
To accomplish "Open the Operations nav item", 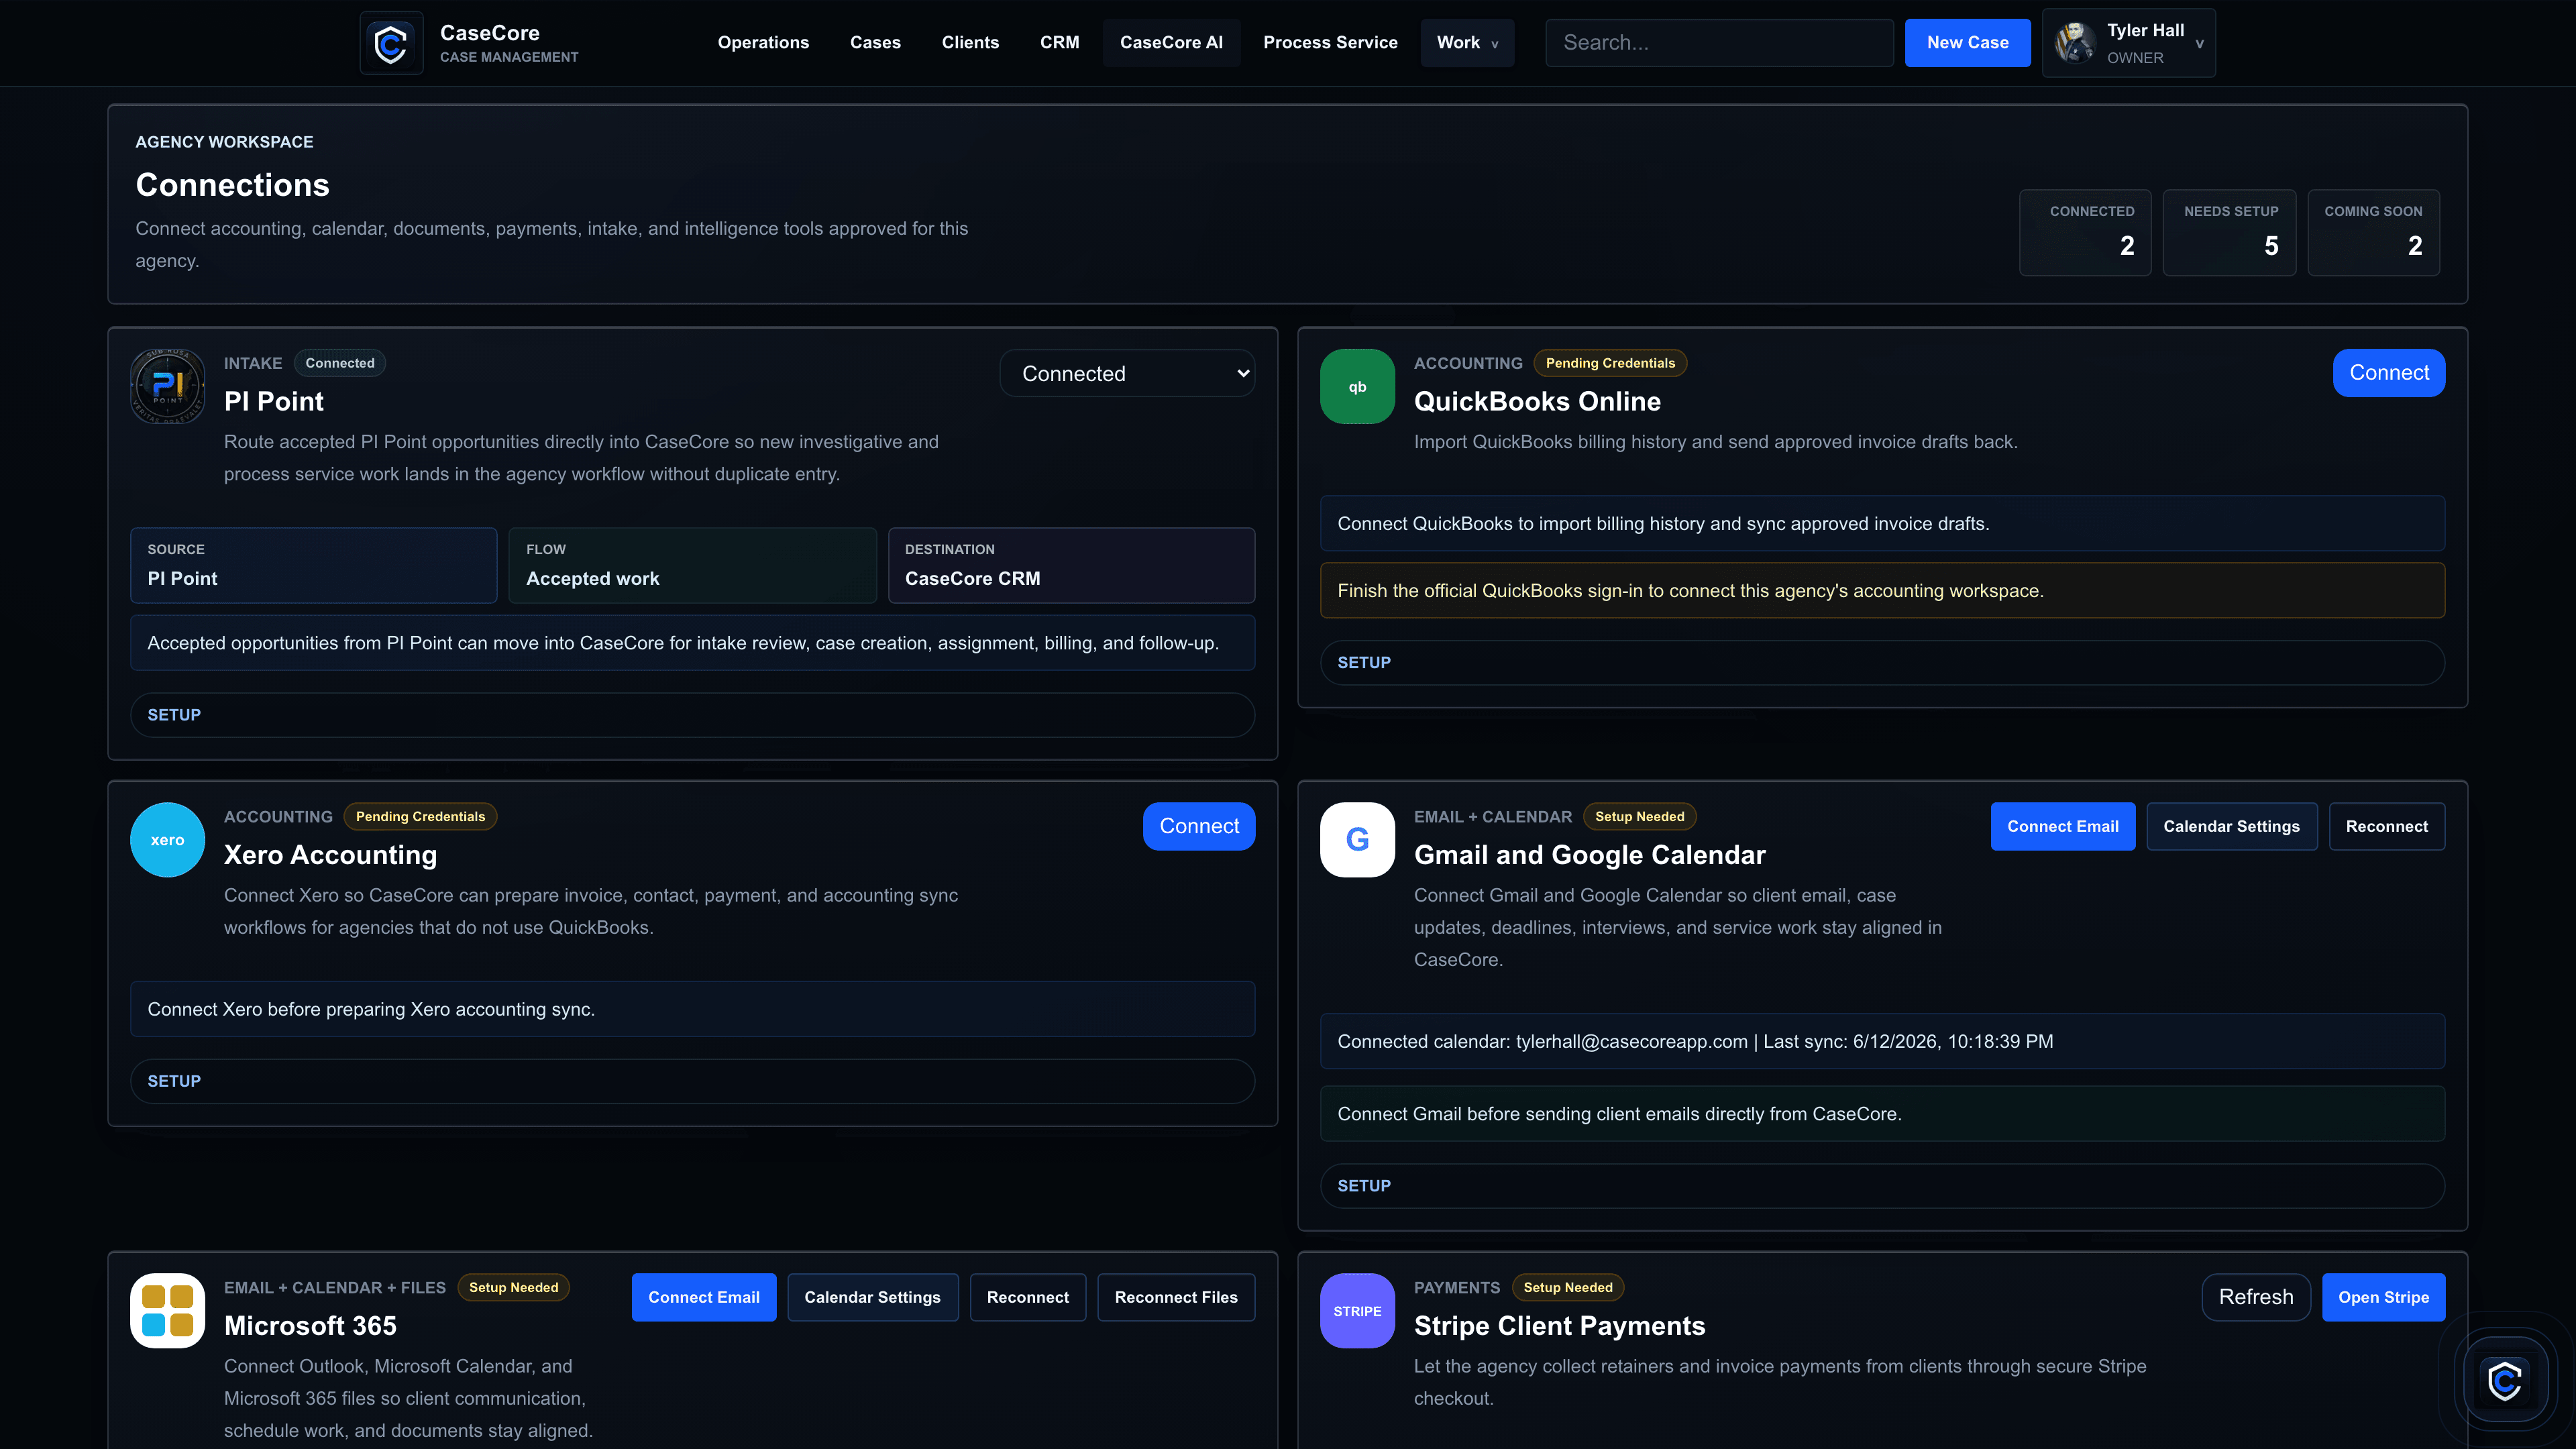I will 763,43.
